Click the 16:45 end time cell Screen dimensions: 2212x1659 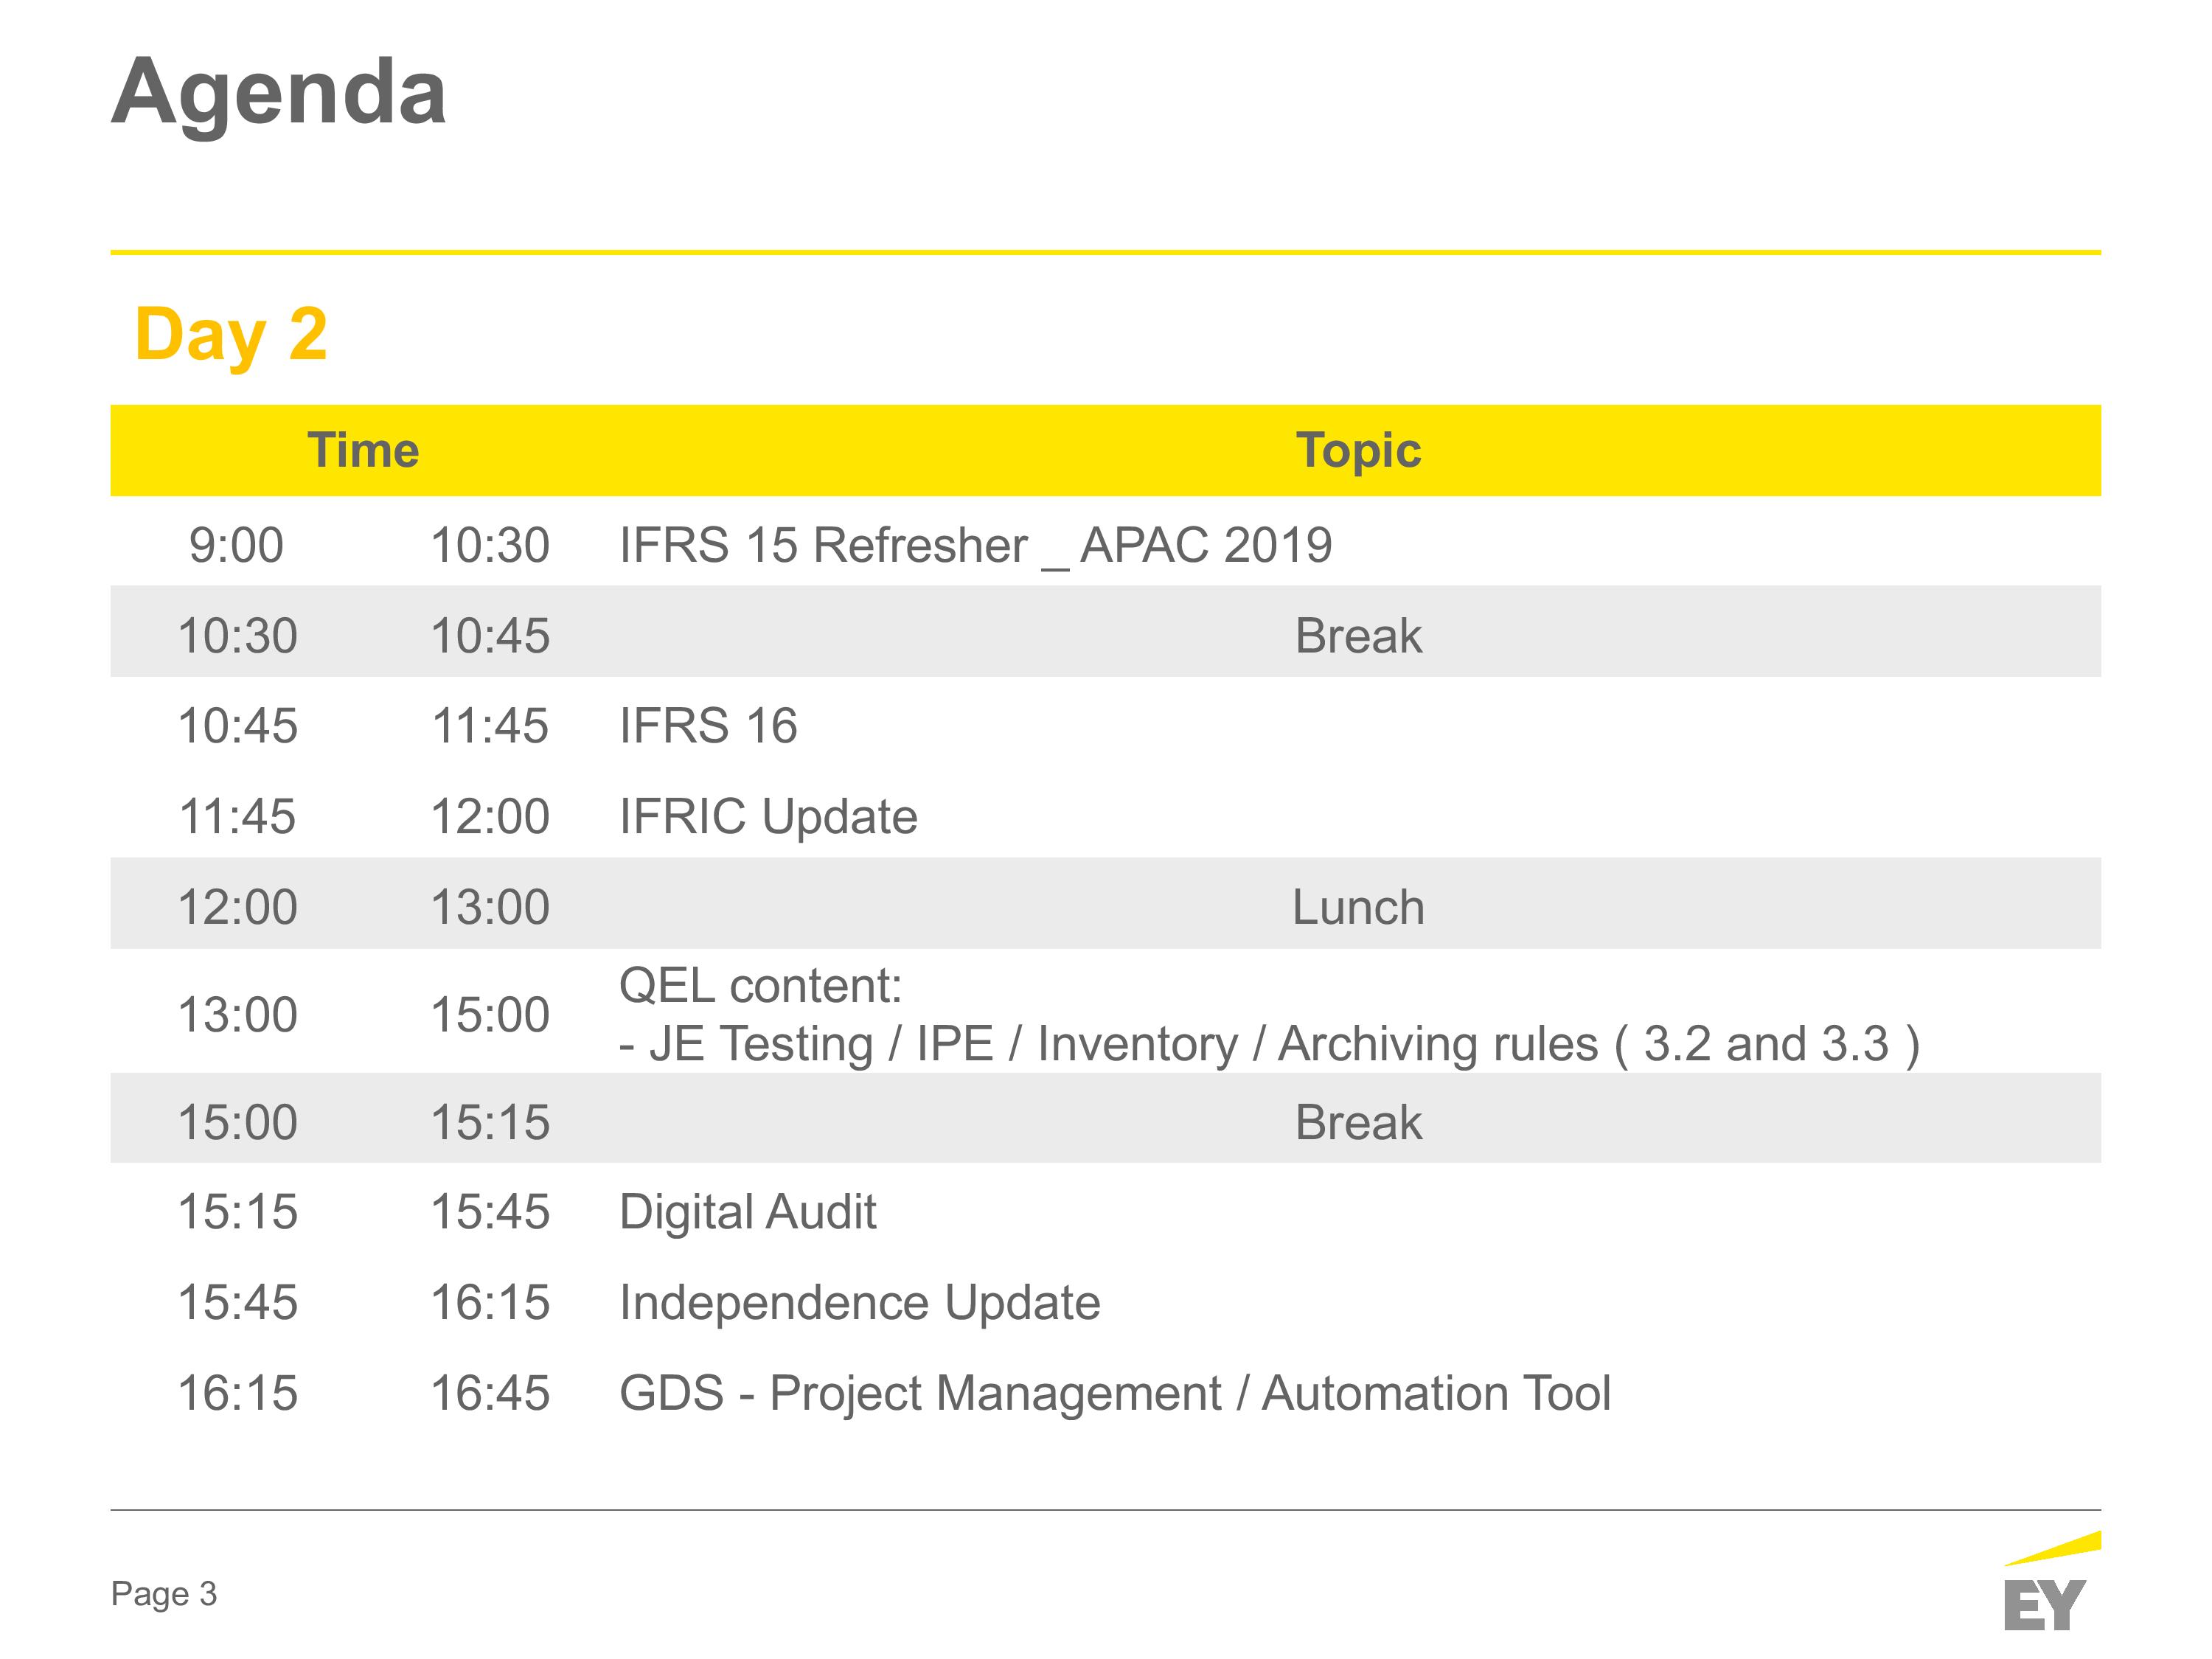(490, 1394)
